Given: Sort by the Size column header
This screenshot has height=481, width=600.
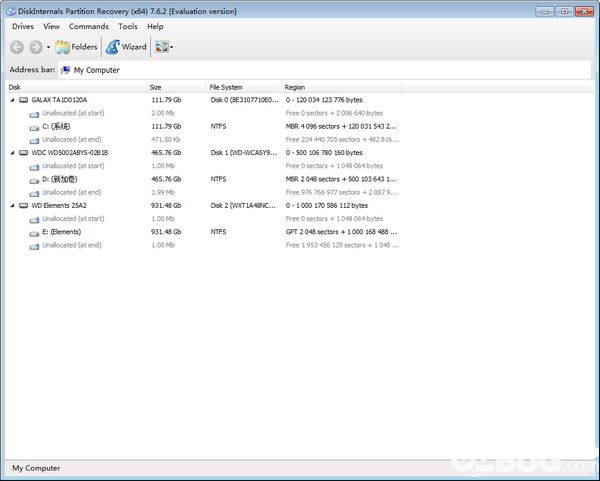Looking at the screenshot, I should [176, 87].
